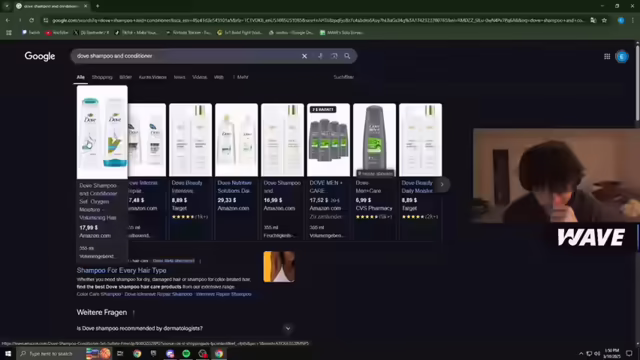Go to the Google logo home
Image resolution: width=640 pixels, height=360 pixels.
point(40,56)
